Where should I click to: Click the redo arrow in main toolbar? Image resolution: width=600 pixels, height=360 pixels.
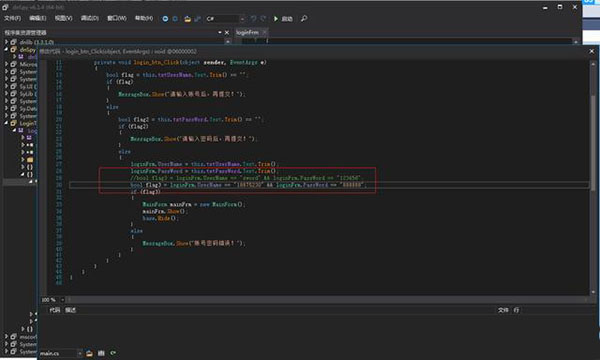point(263,18)
